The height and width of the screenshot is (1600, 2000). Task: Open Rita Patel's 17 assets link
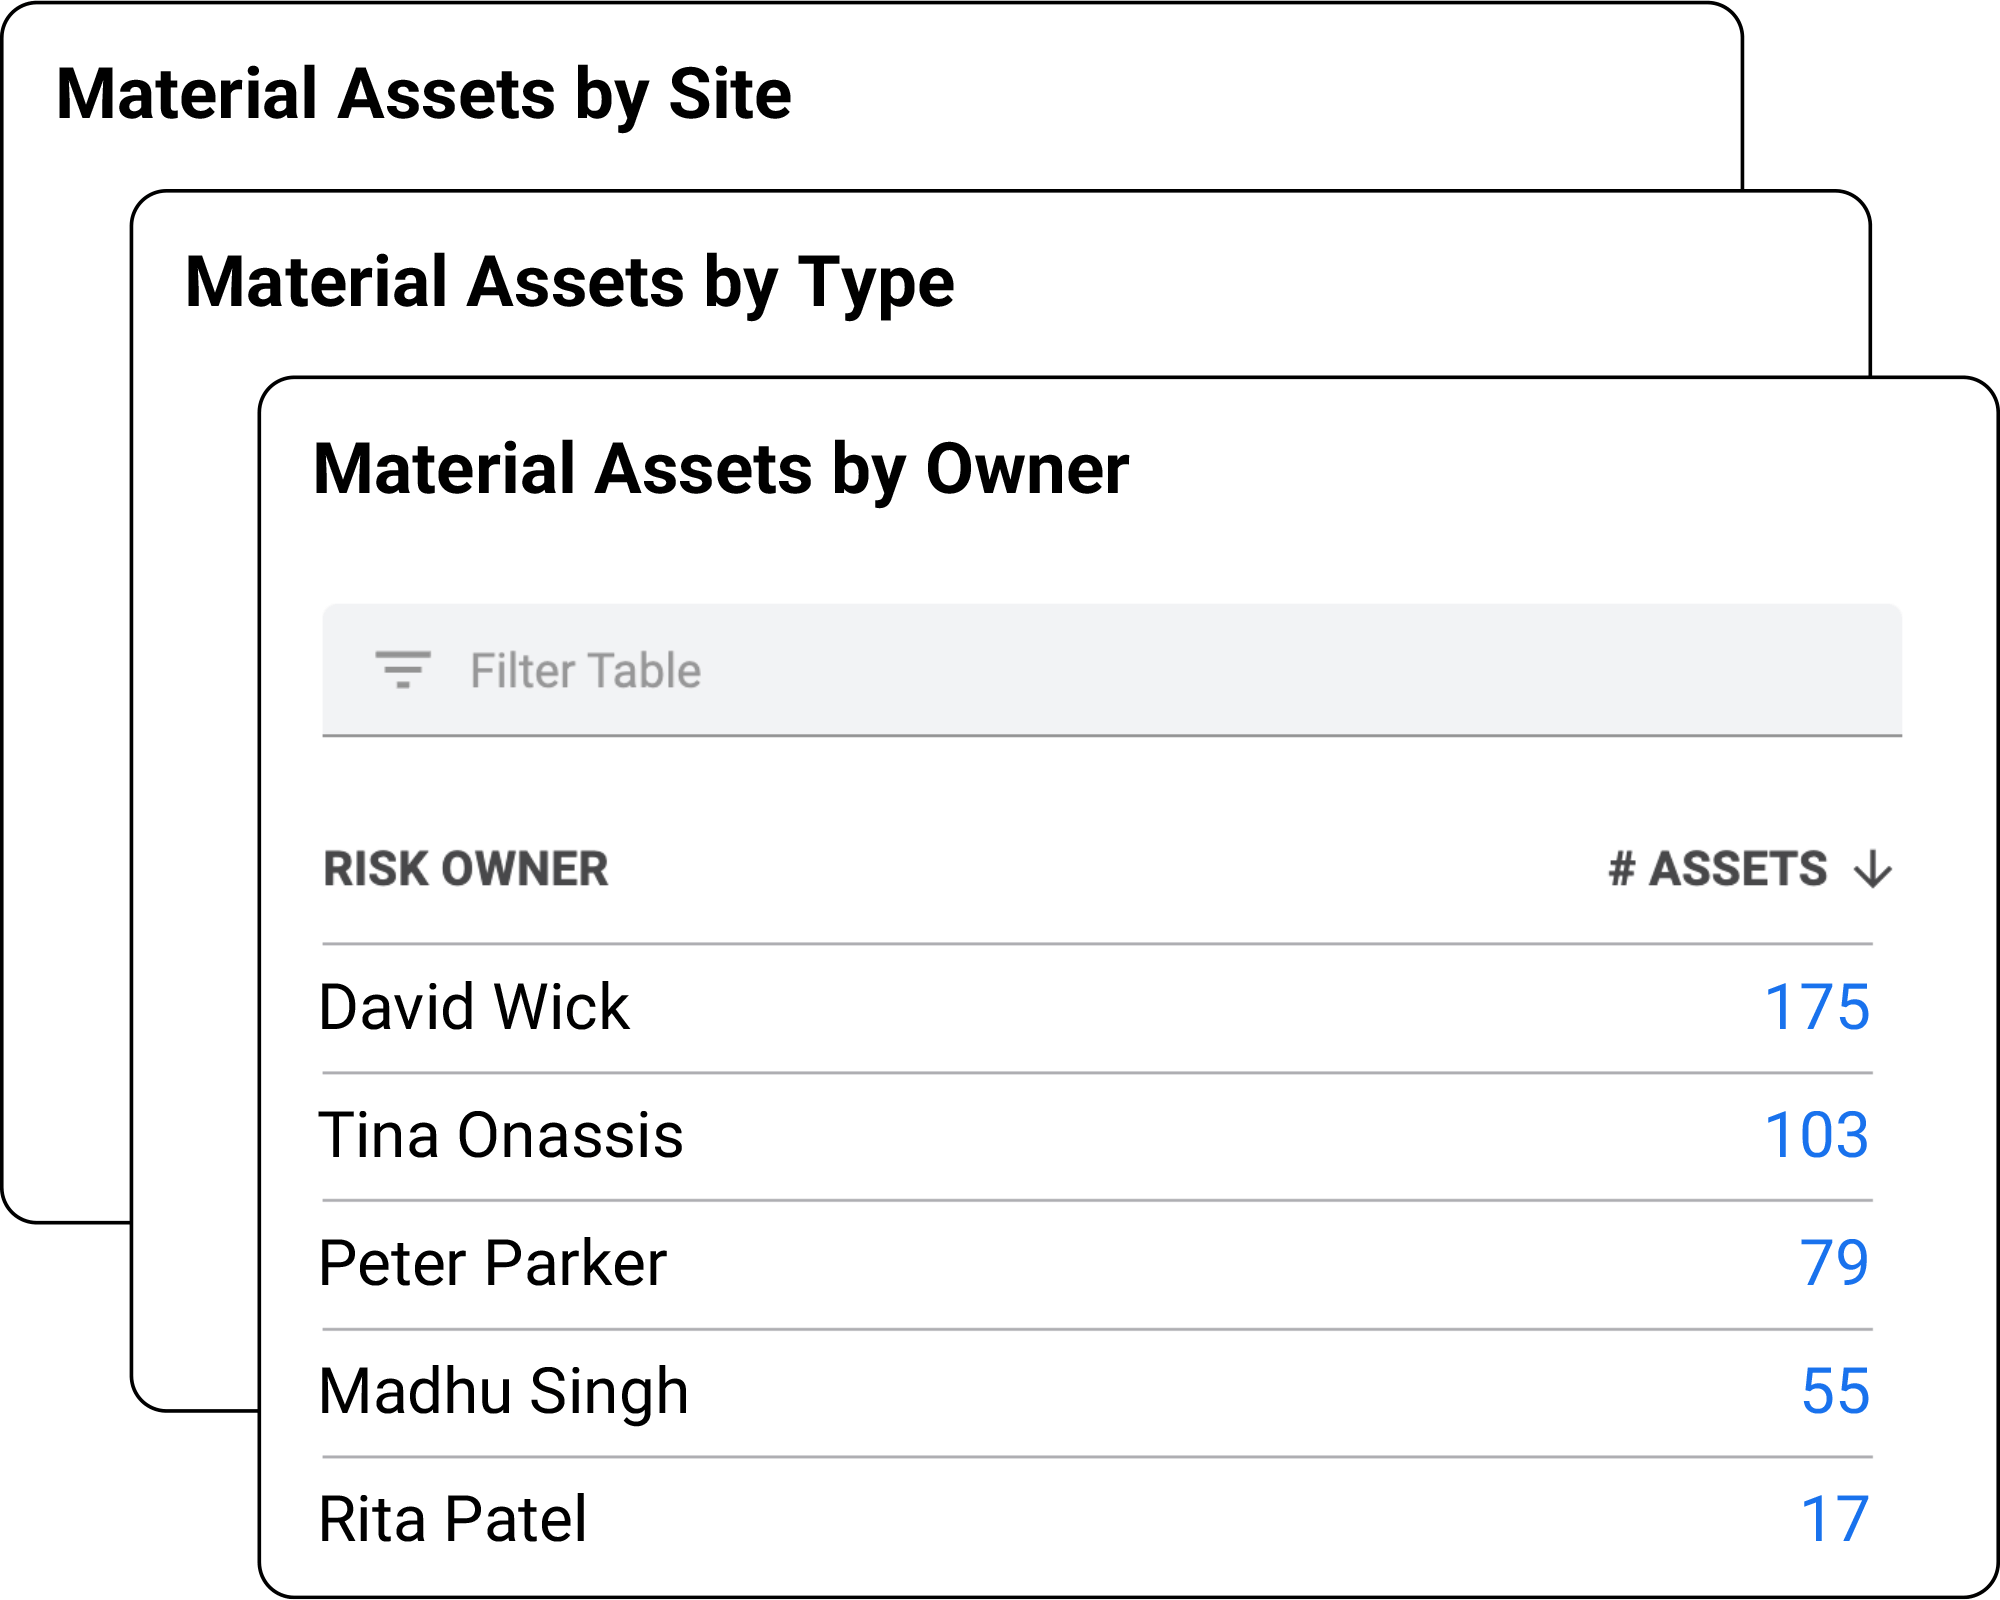1835,1519
